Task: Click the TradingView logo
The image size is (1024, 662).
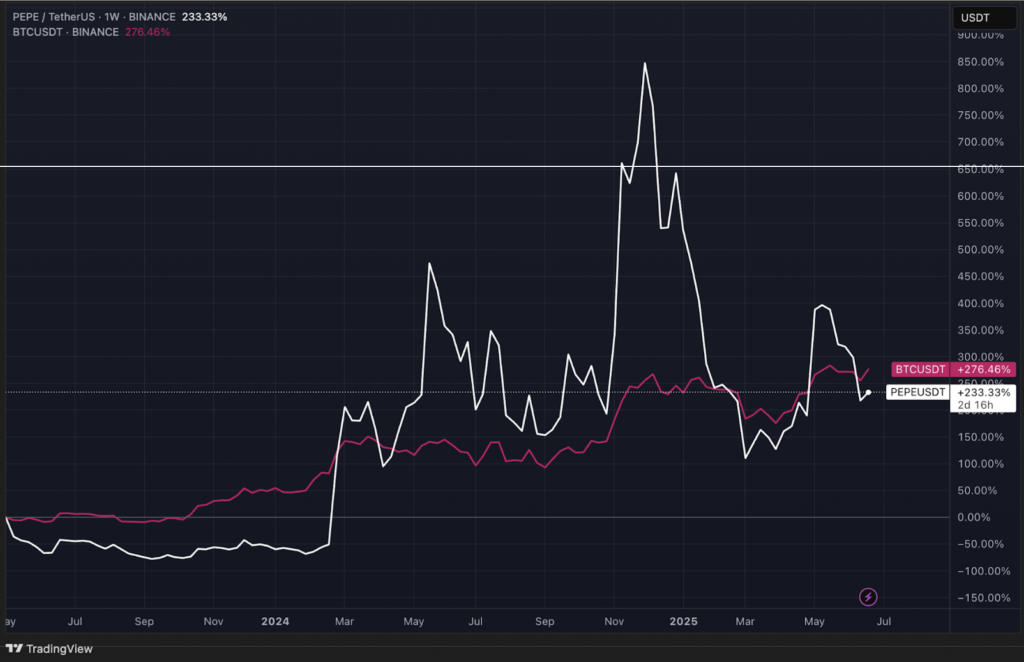Action: pyautogui.click(x=50, y=648)
